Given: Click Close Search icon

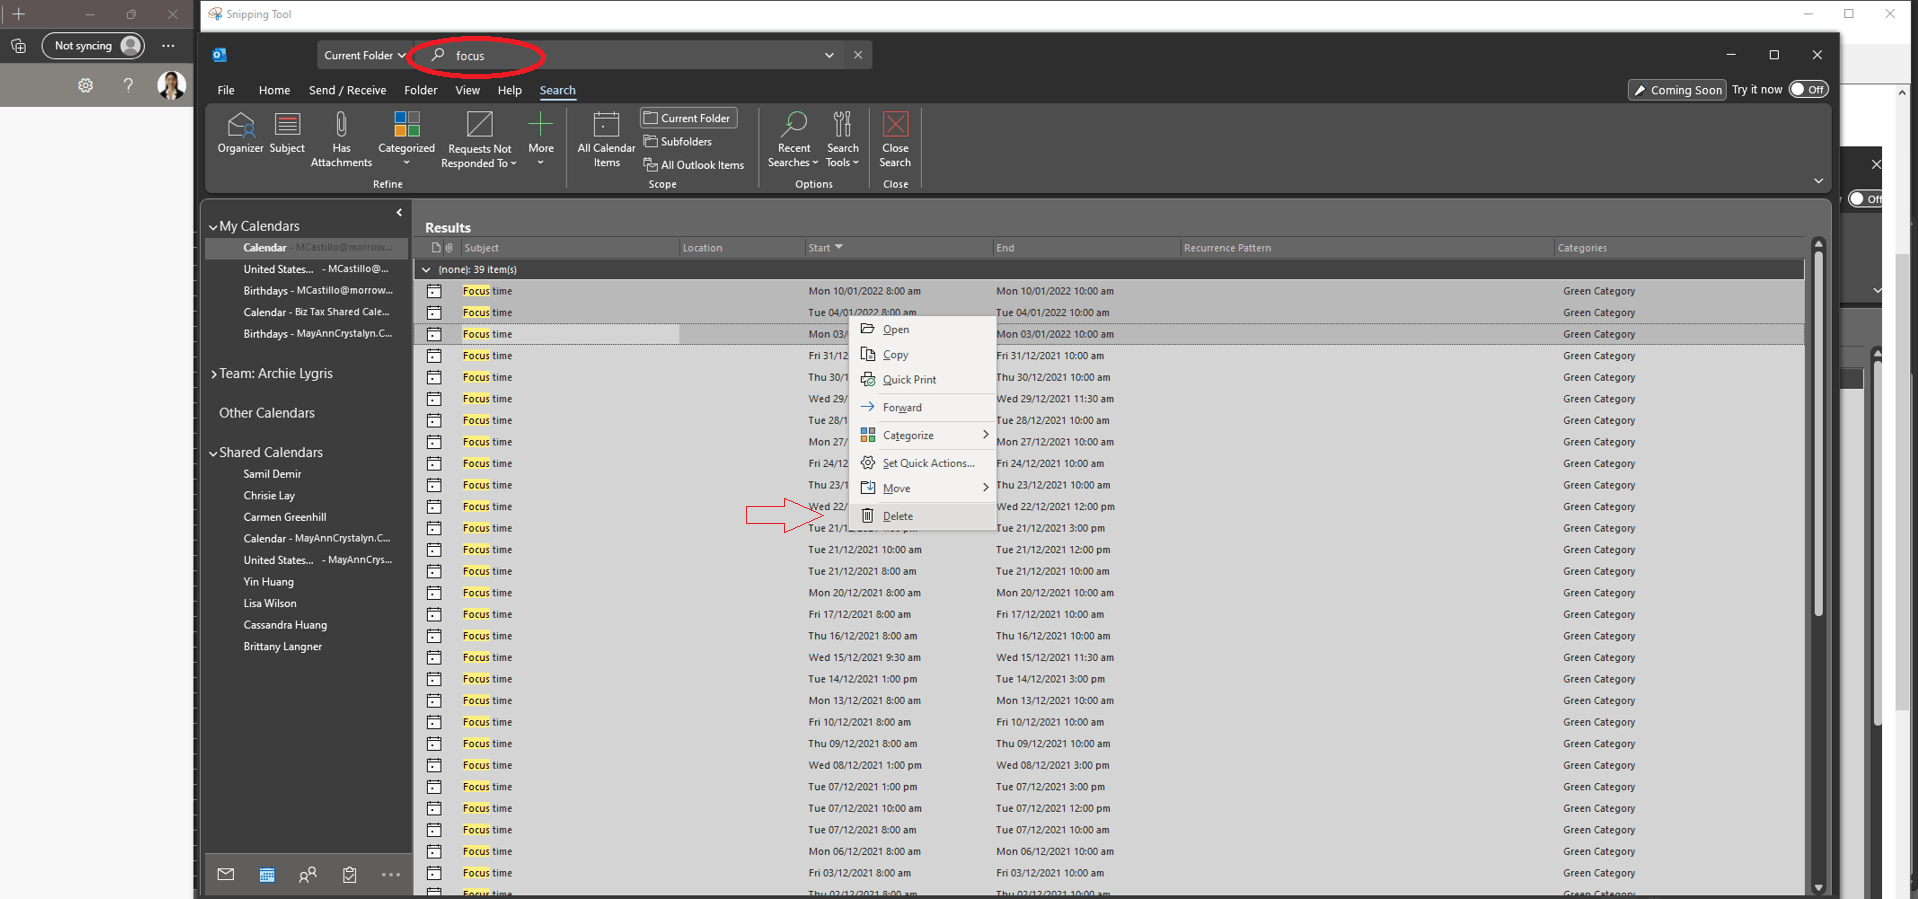Looking at the screenshot, I should click(895, 139).
